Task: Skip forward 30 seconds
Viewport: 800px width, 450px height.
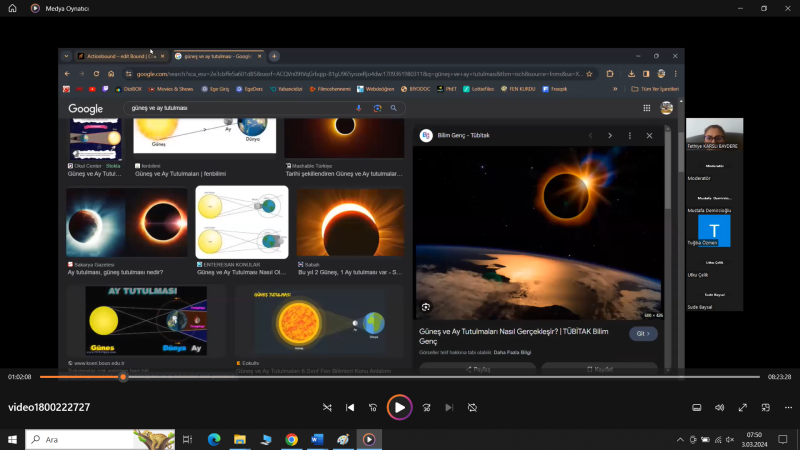Action: pos(427,407)
